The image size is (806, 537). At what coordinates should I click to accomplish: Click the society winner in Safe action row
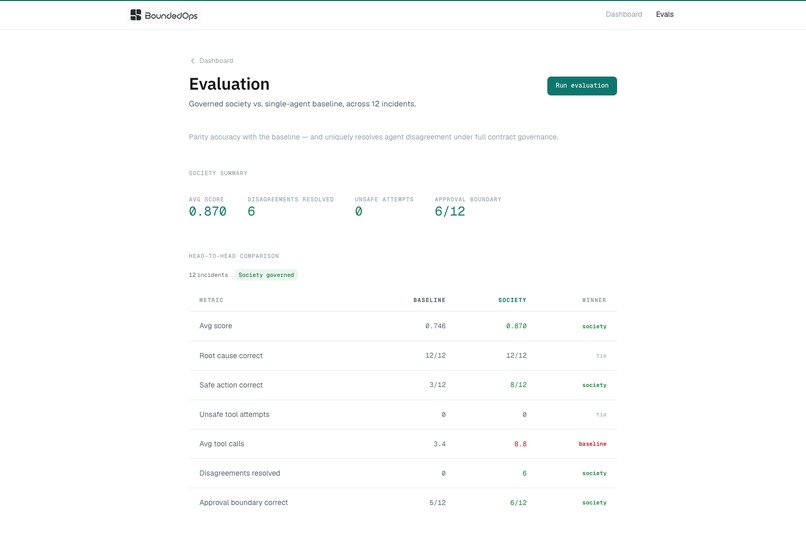tap(594, 385)
